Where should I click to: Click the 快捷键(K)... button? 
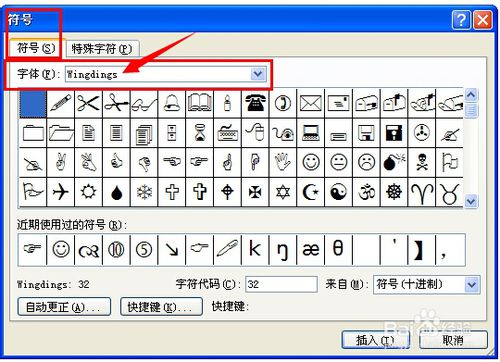[x=161, y=307]
